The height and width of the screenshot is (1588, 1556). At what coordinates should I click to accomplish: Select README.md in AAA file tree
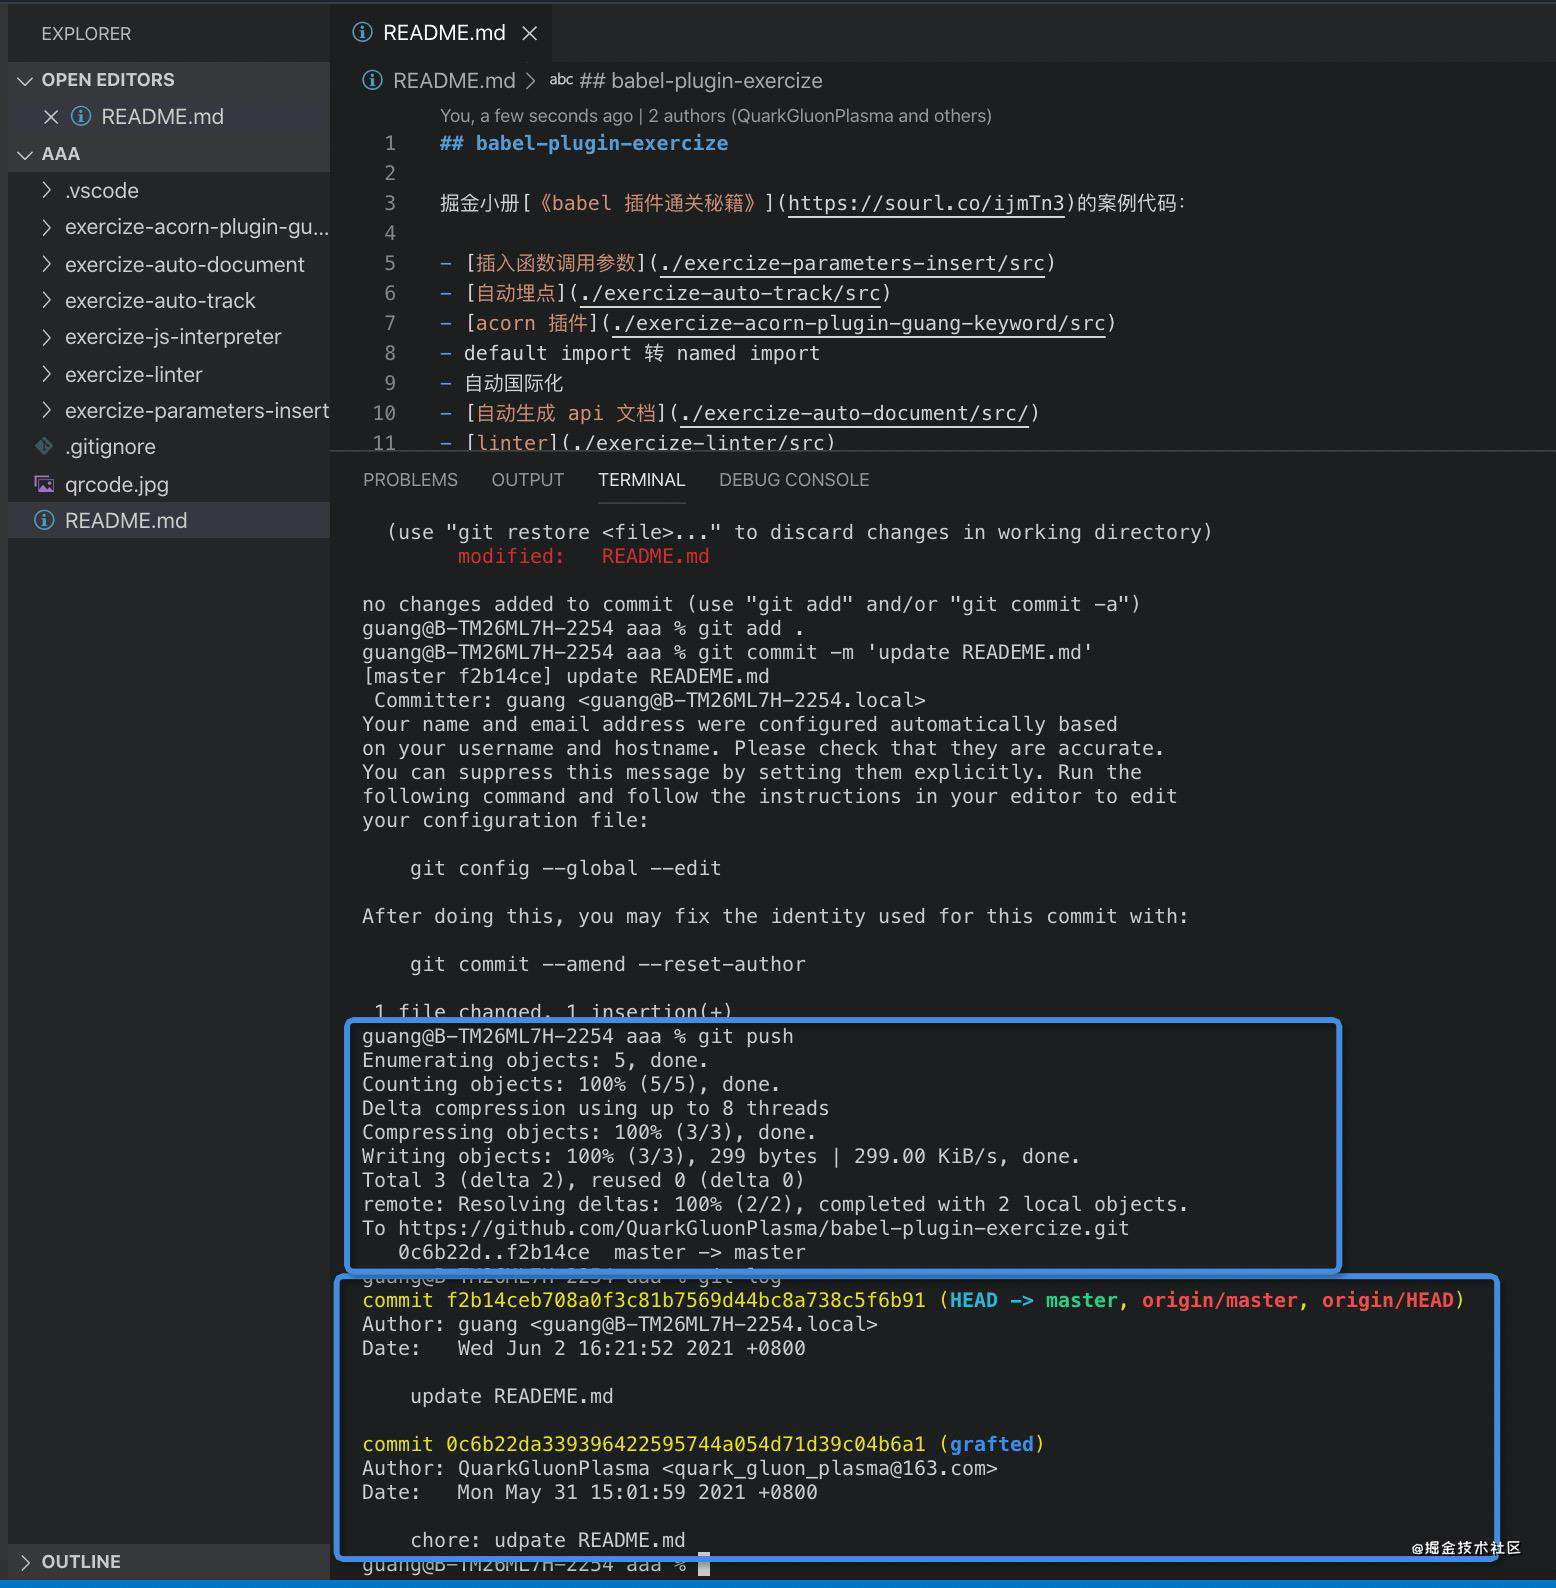pyautogui.click(x=126, y=521)
